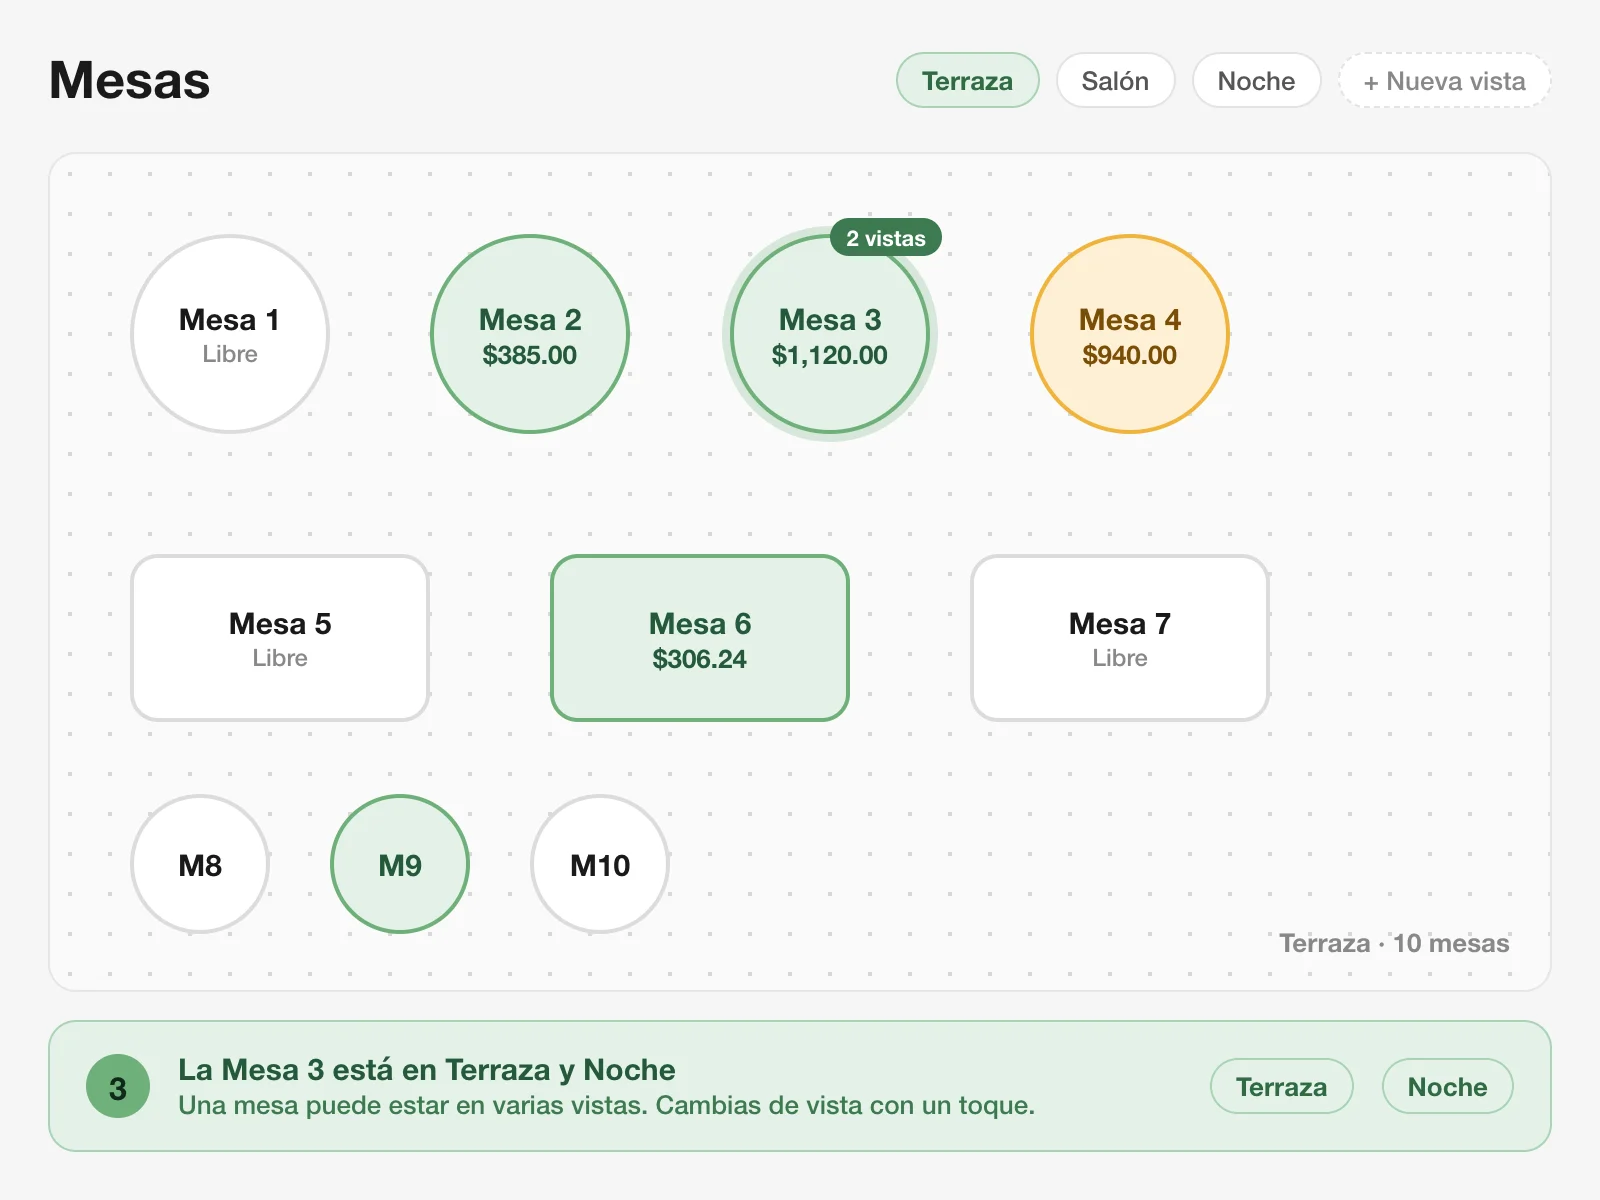Click the 2 vistas badge

[885, 238]
